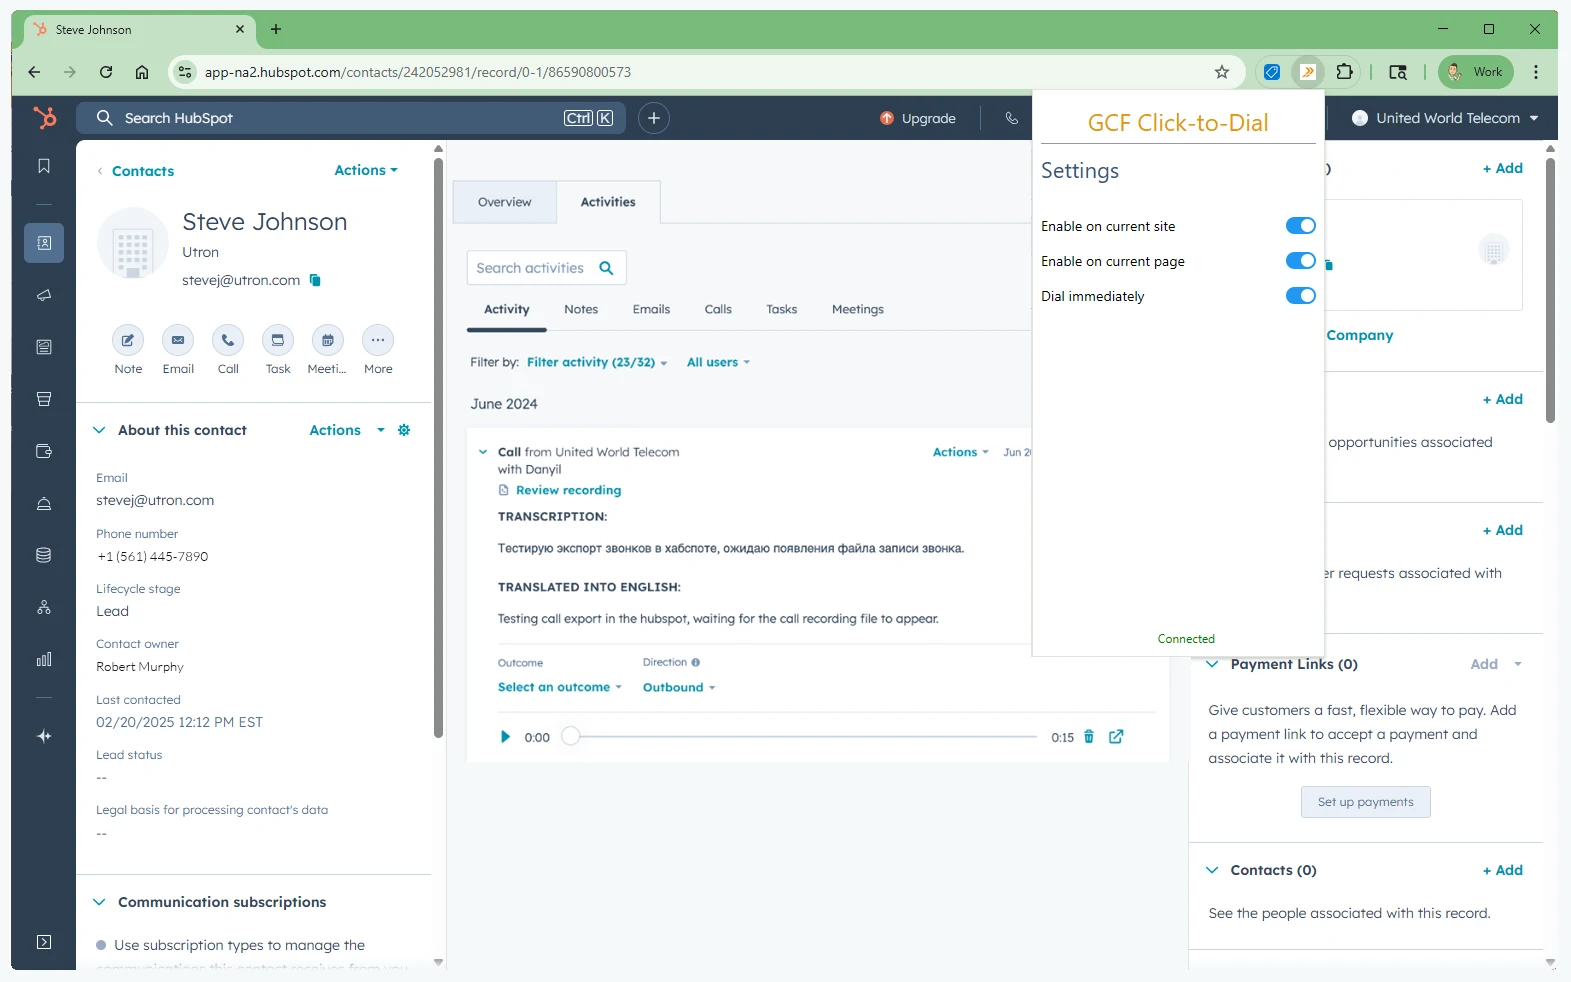Click the Meeting action icon
The width and height of the screenshot is (1571, 982).
328,340
